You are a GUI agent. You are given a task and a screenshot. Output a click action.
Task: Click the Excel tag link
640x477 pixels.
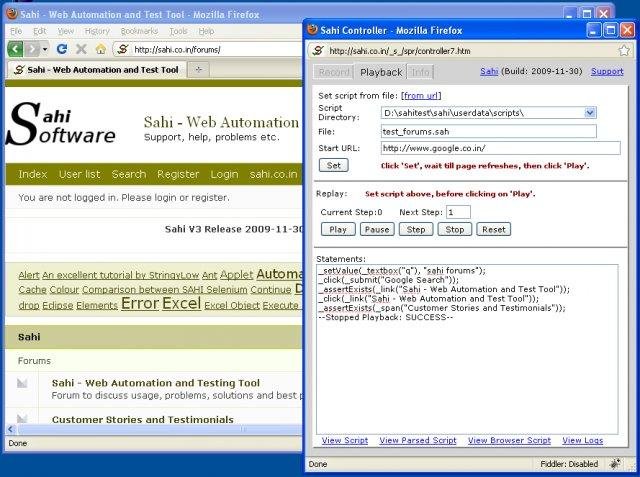tap(182, 304)
